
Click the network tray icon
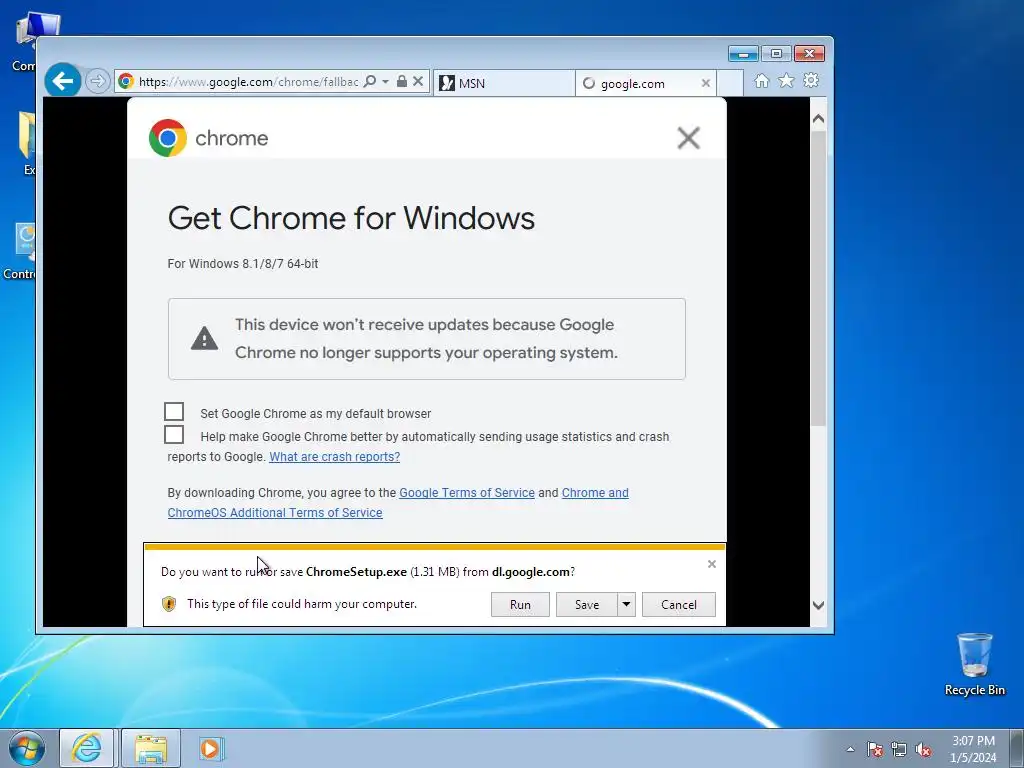(899, 749)
